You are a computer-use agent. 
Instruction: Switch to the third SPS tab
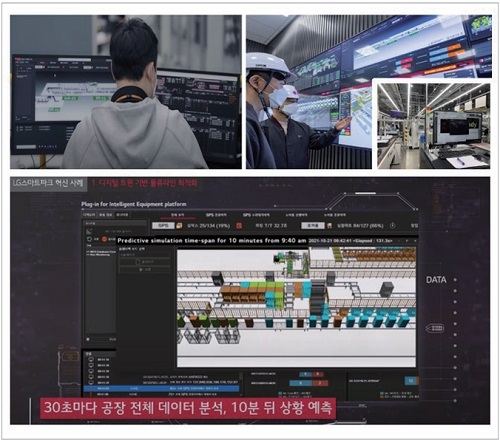(256, 215)
